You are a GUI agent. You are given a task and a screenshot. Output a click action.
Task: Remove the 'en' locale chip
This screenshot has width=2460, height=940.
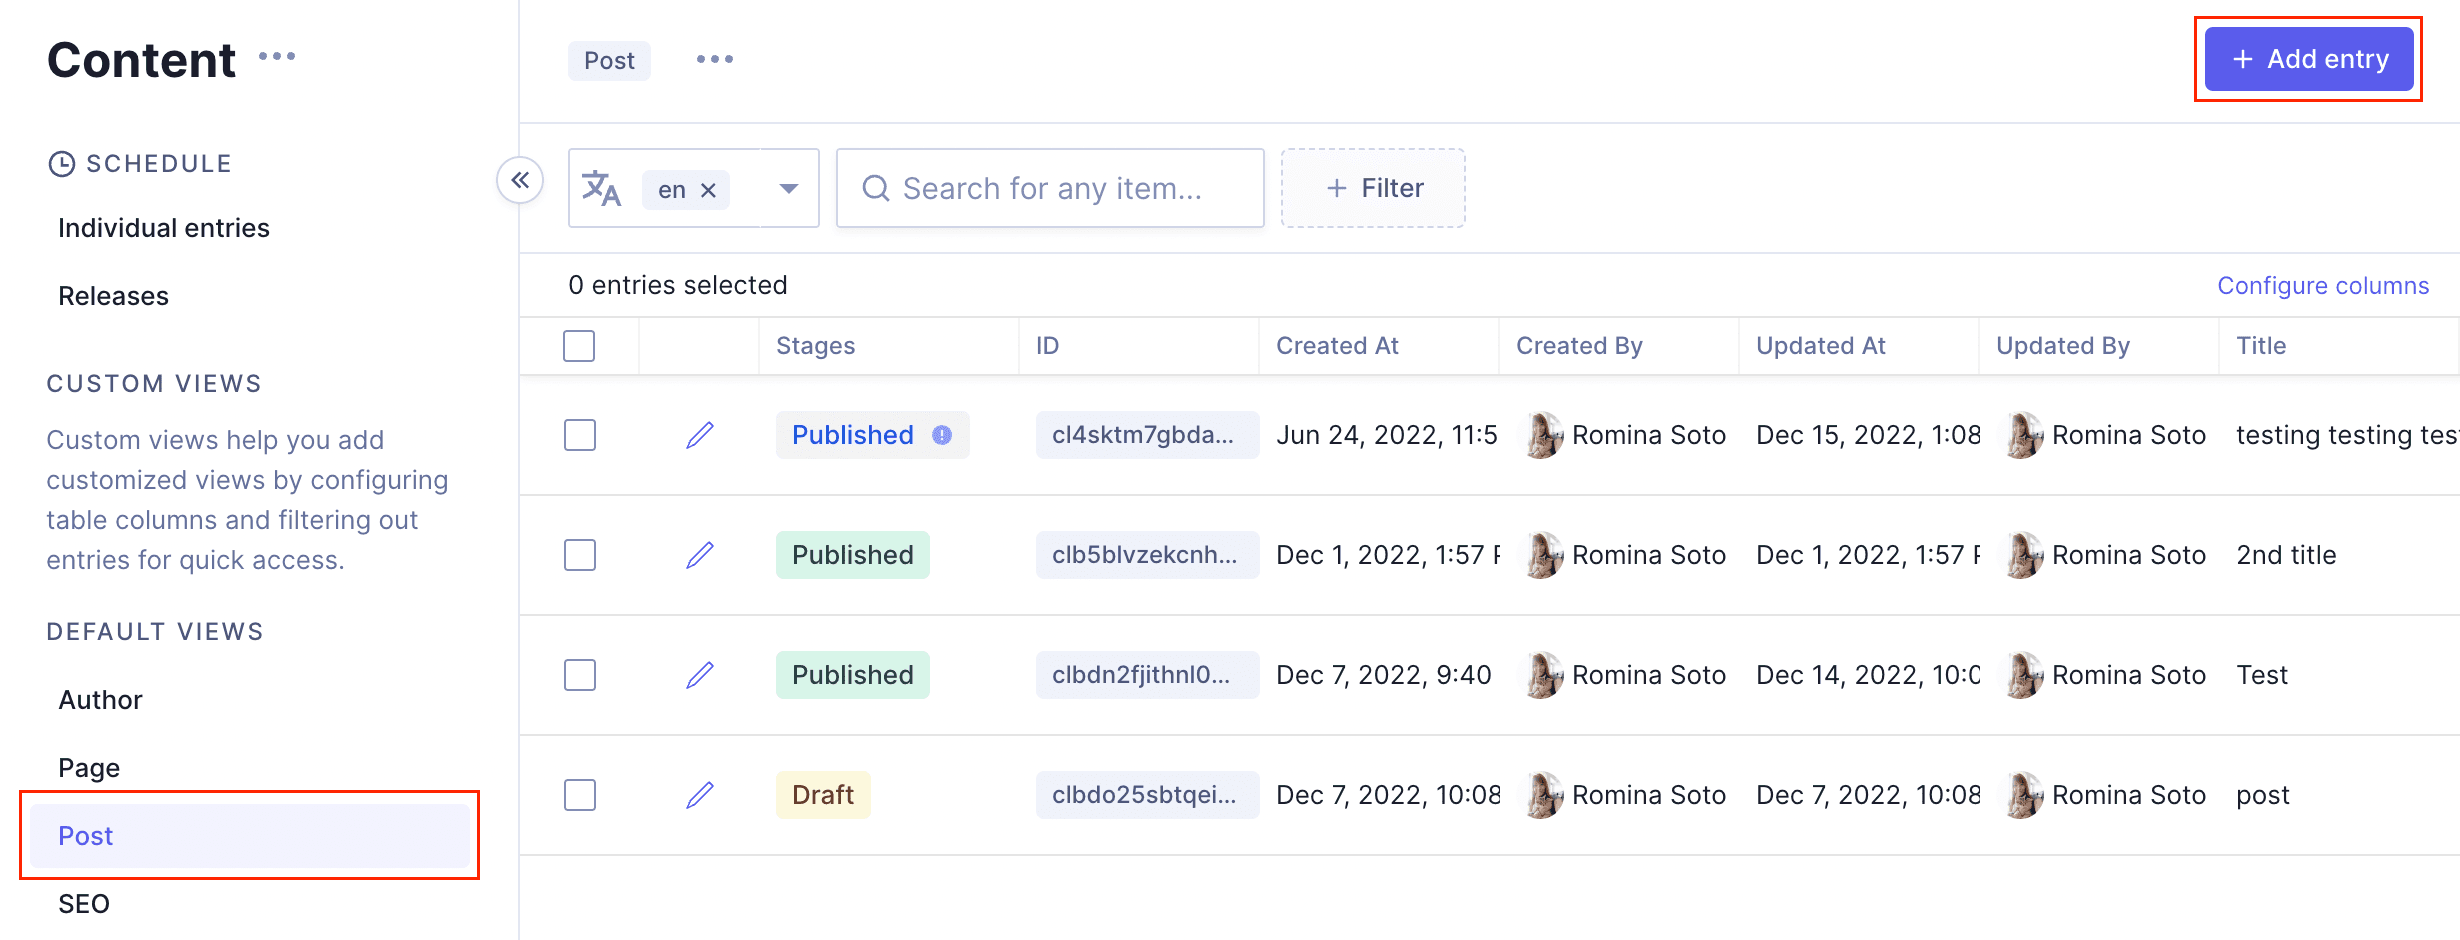pos(707,189)
